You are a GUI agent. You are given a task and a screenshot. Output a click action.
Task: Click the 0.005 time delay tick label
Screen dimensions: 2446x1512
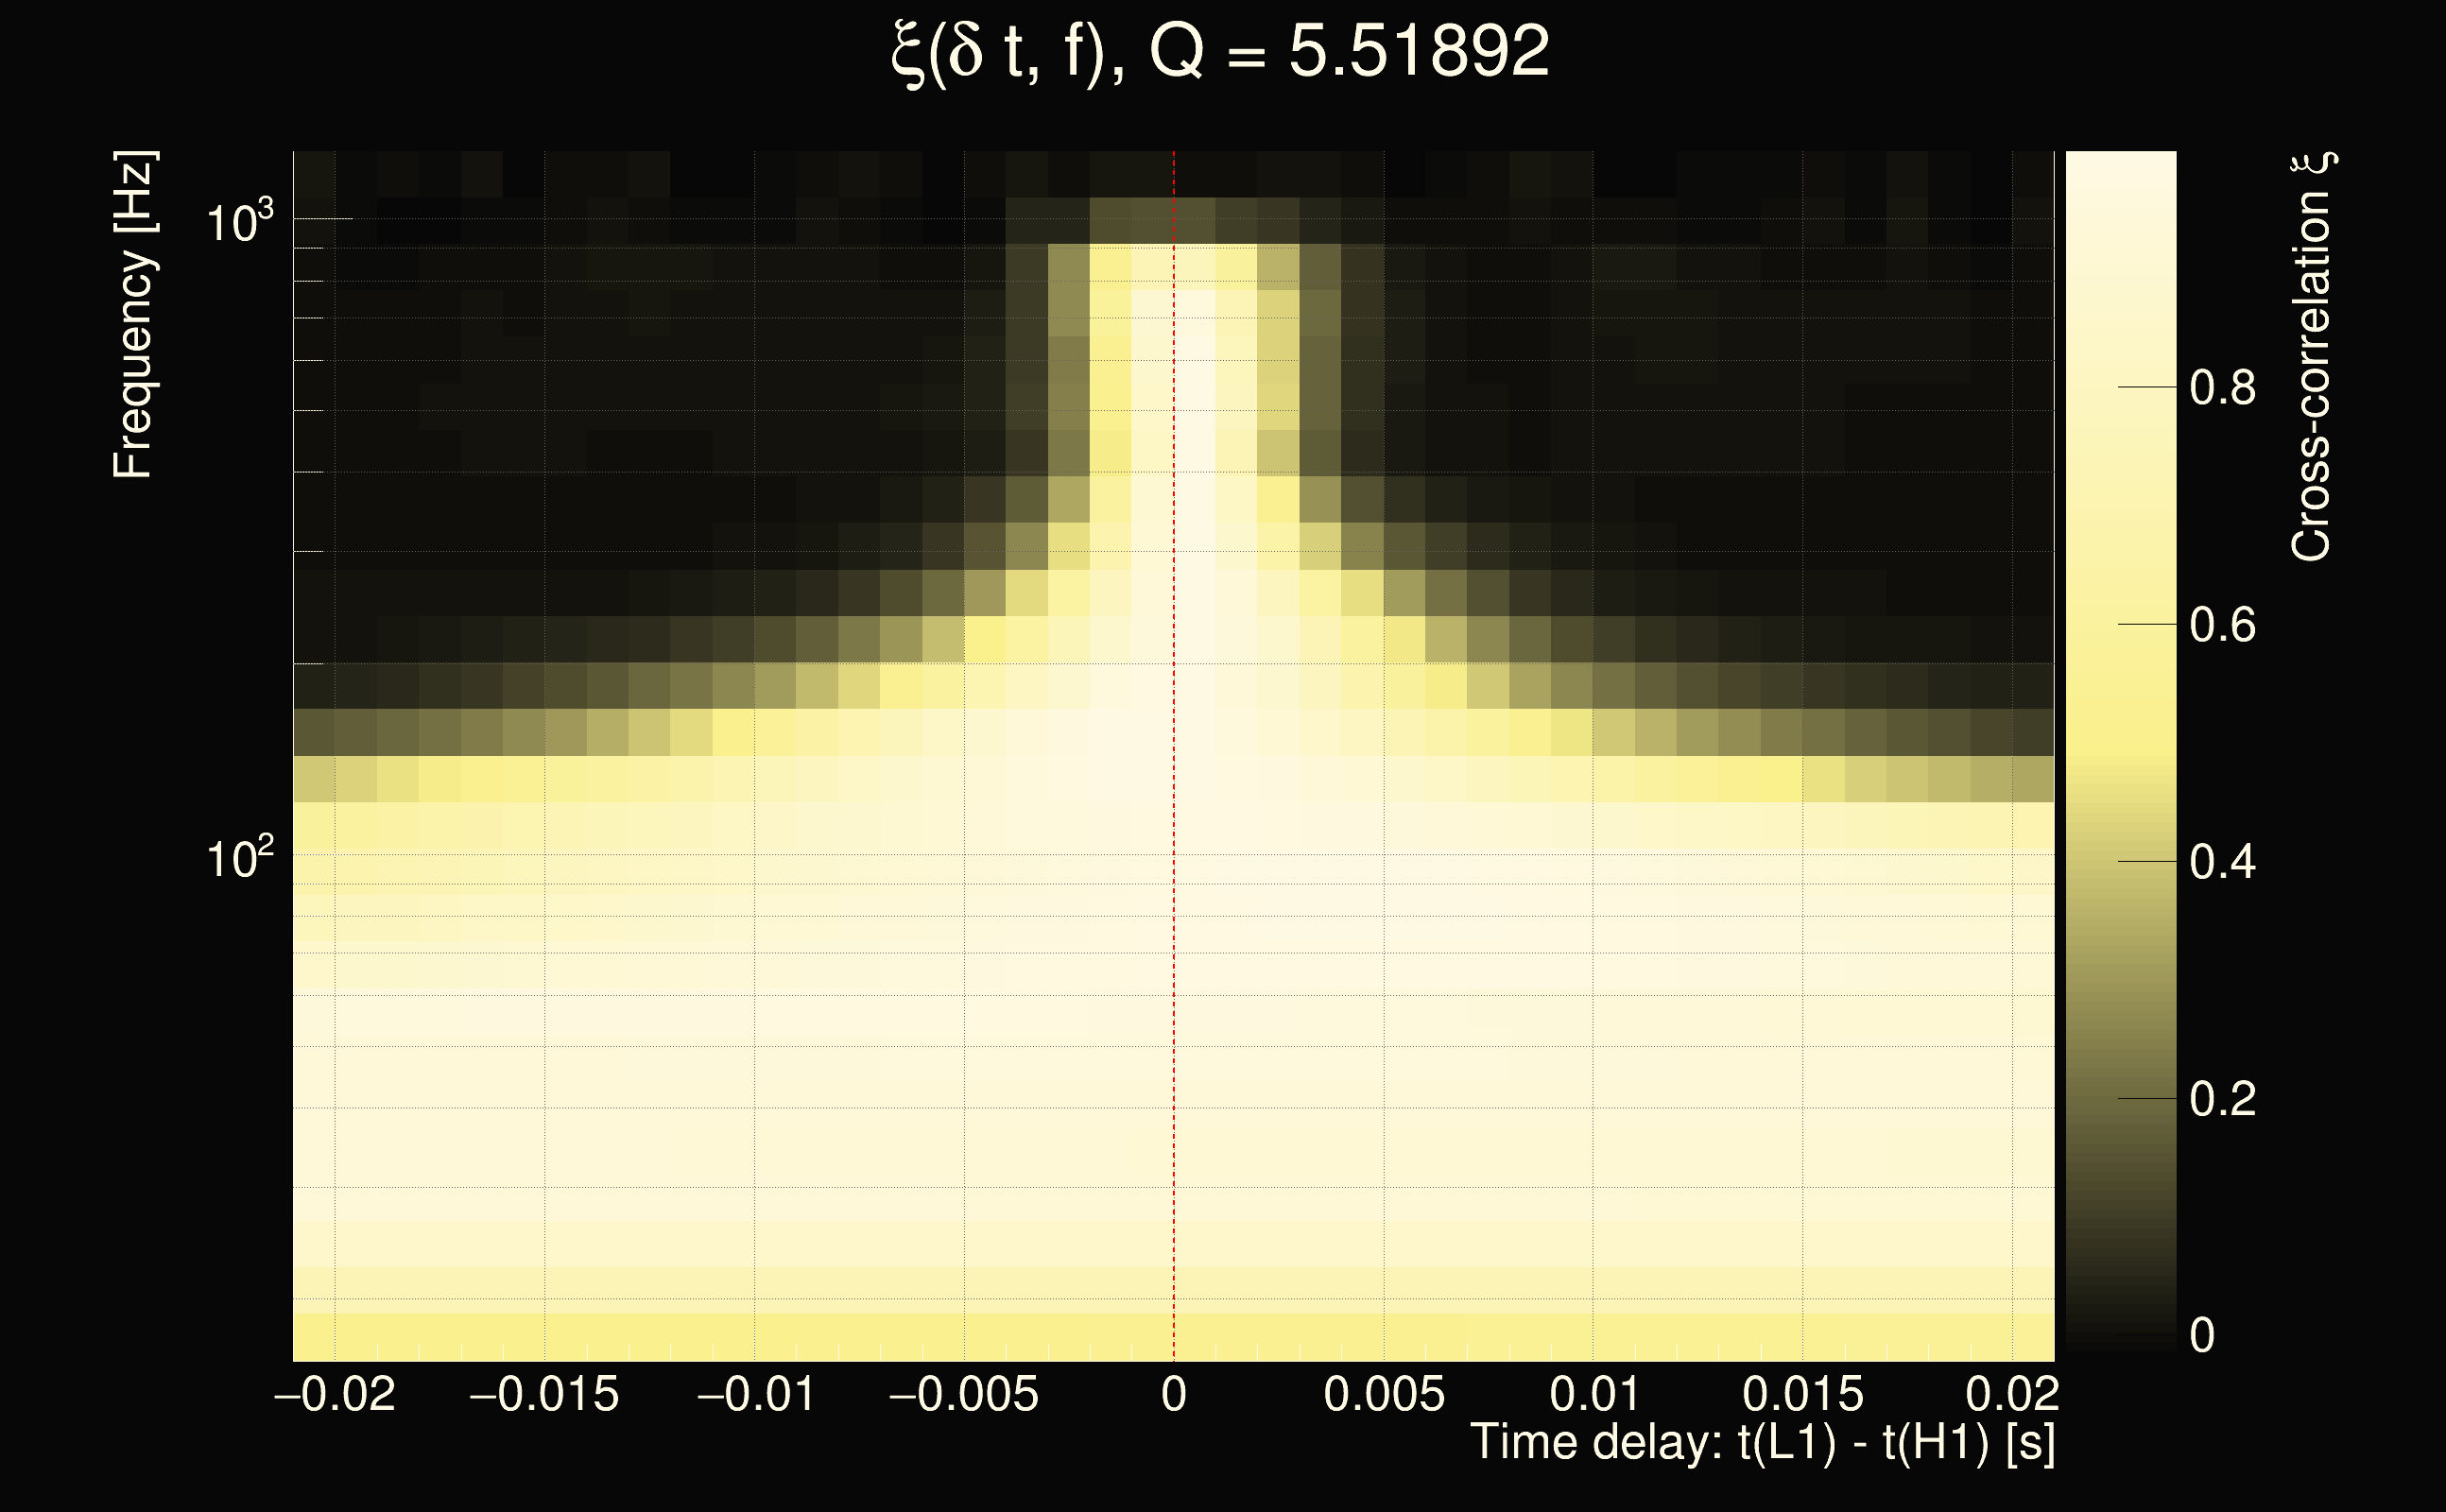point(1384,1394)
